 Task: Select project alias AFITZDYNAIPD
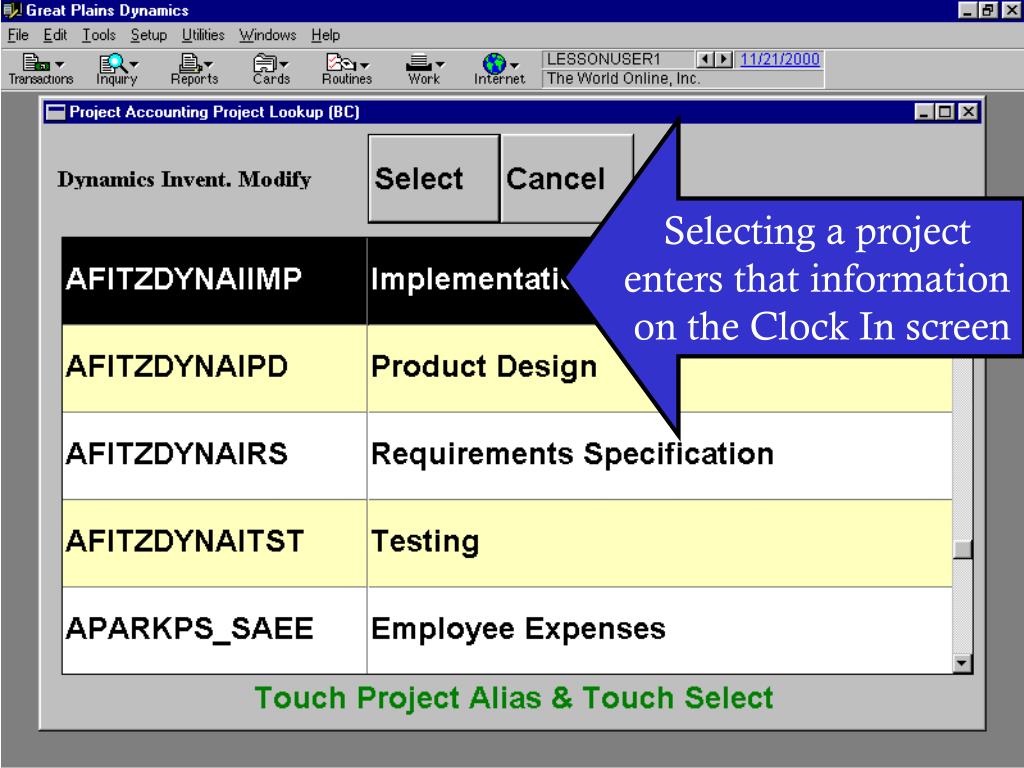pos(215,368)
